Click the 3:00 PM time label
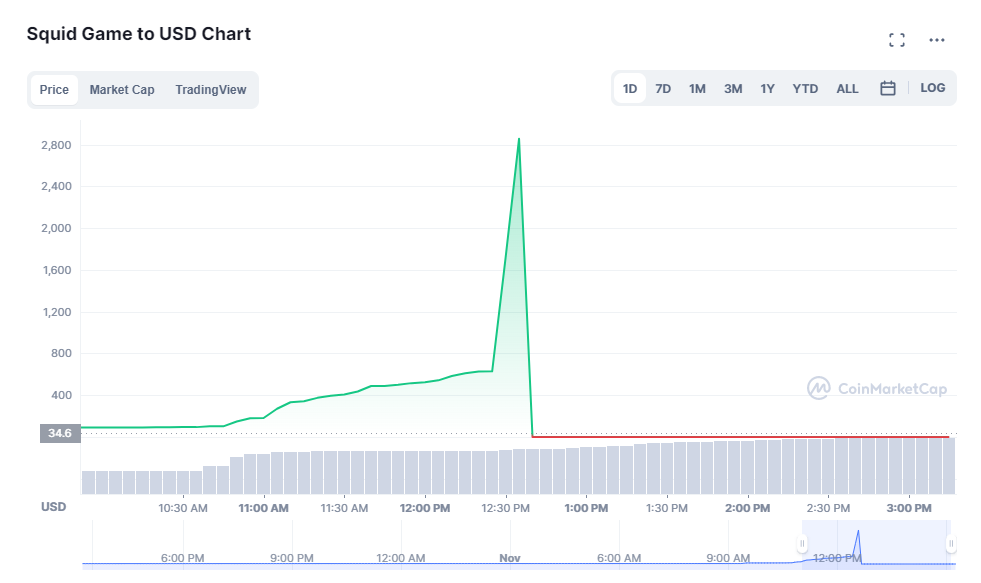The width and height of the screenshot is (981, 583). click(909, 508)
